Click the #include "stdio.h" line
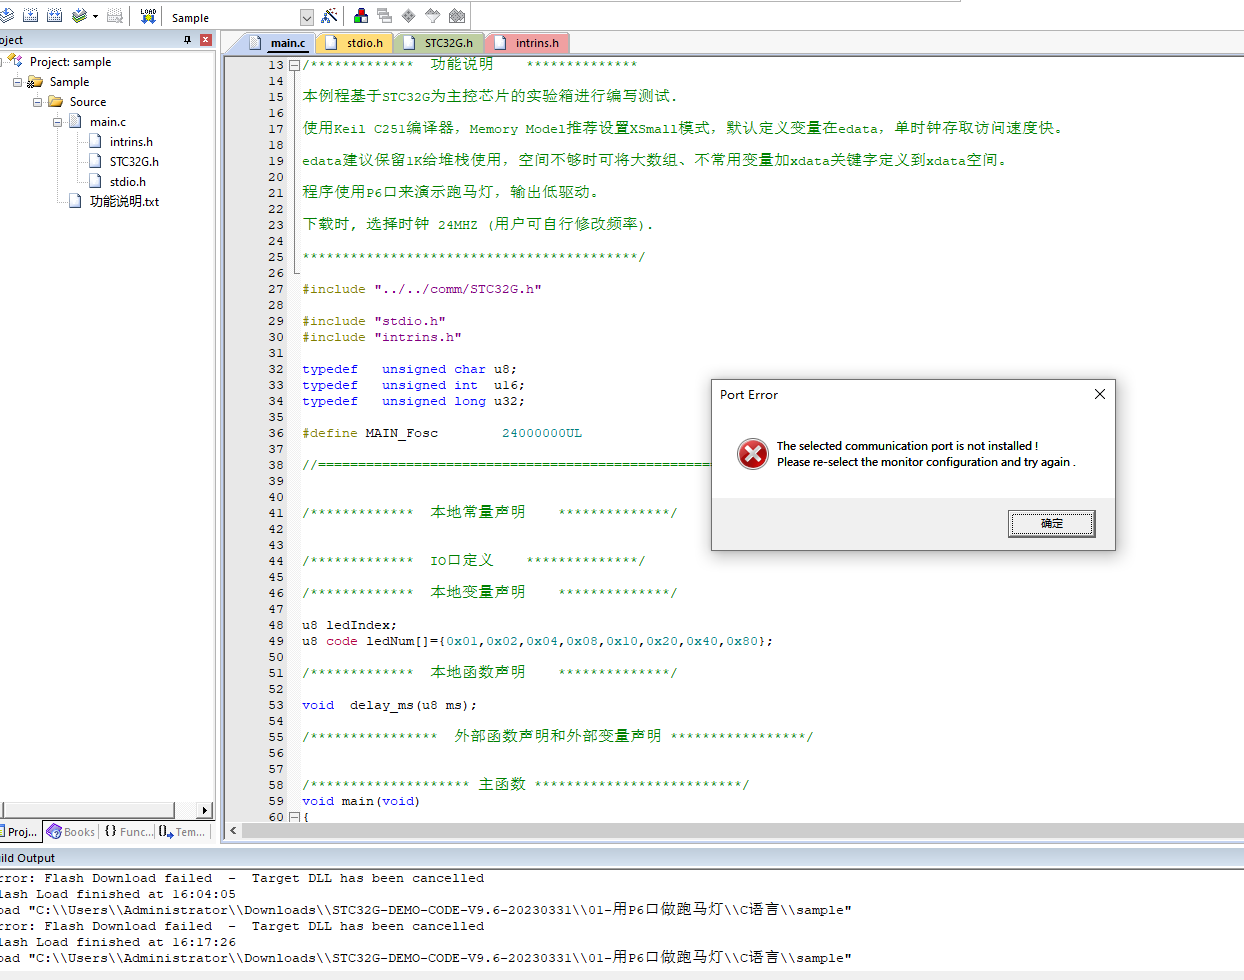This screenshot has width=1244, height=980. point(373,321)
